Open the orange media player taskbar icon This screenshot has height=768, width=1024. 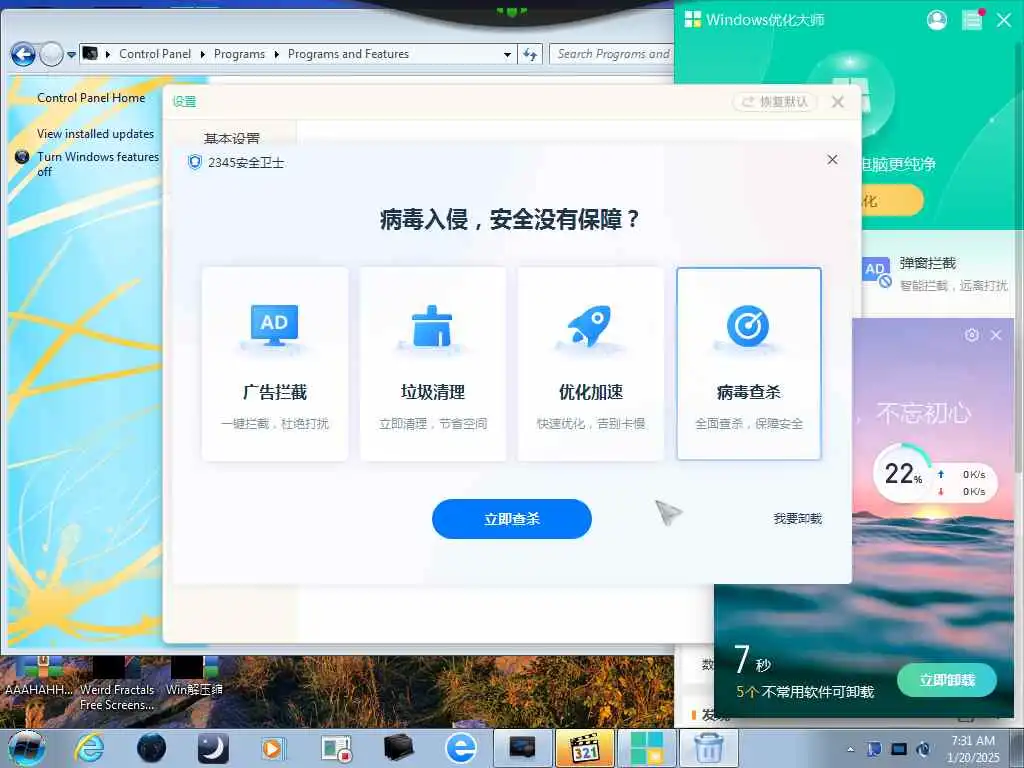coord(273,748)
